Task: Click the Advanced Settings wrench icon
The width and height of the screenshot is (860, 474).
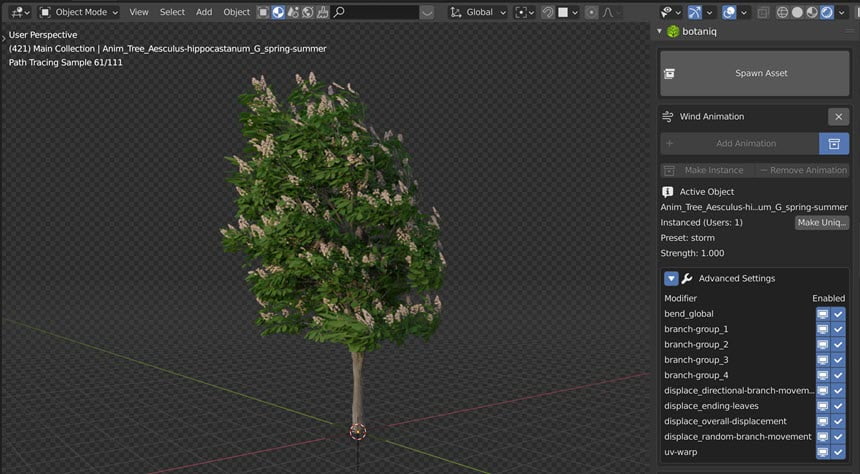Action: [x=687, y=279]
